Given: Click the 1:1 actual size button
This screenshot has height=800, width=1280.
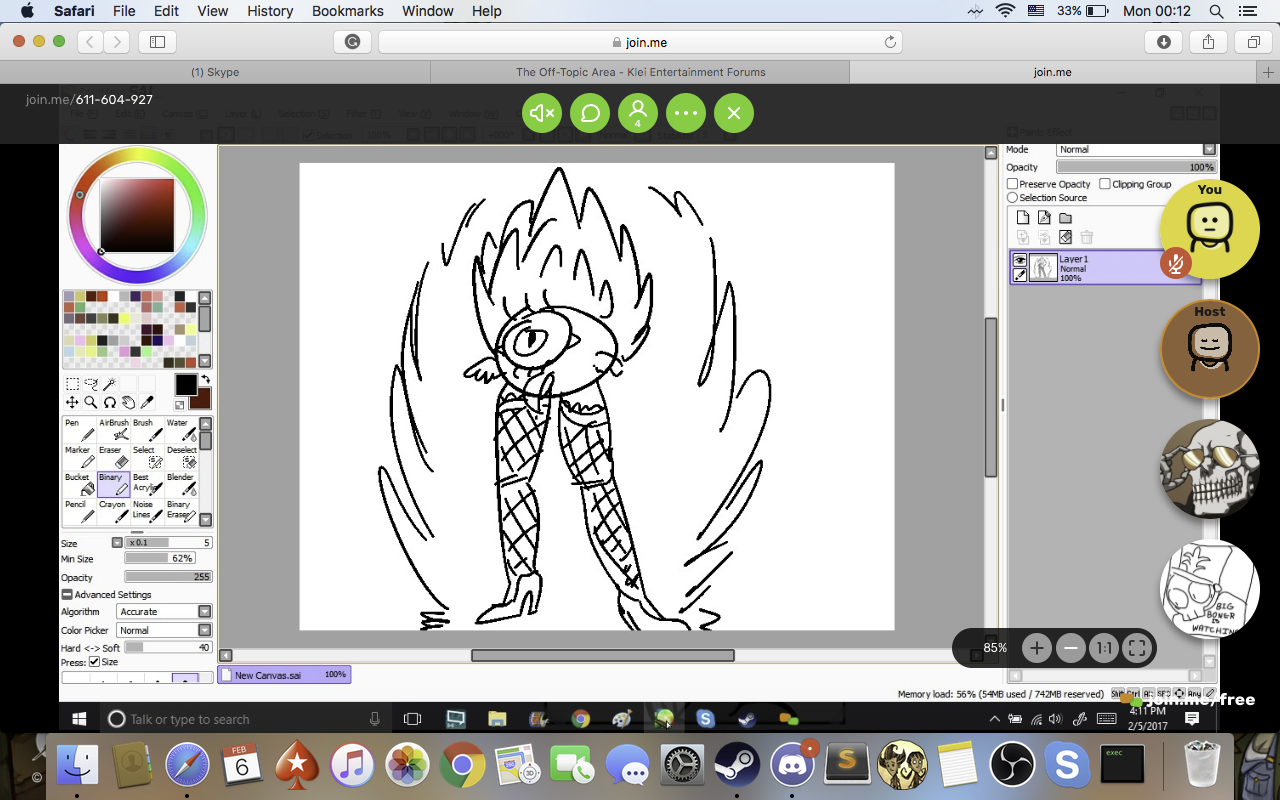Looking at the screenshot, I should point(1103,648).
